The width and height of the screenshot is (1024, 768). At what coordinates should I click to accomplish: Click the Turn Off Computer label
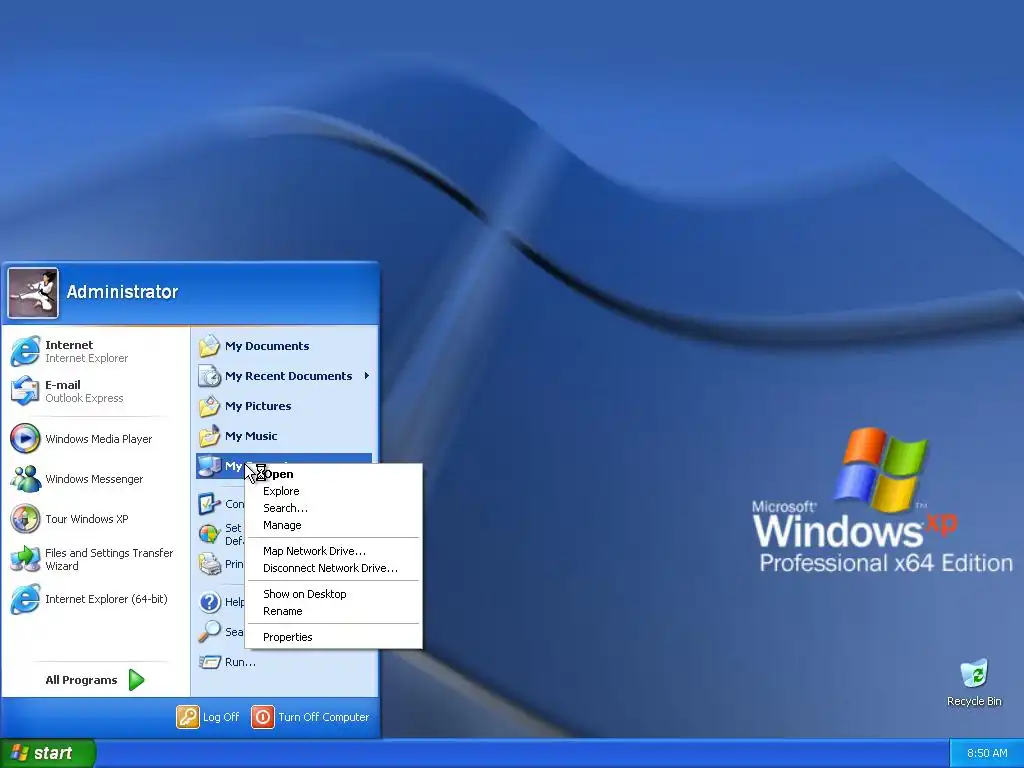coord(323,717)
